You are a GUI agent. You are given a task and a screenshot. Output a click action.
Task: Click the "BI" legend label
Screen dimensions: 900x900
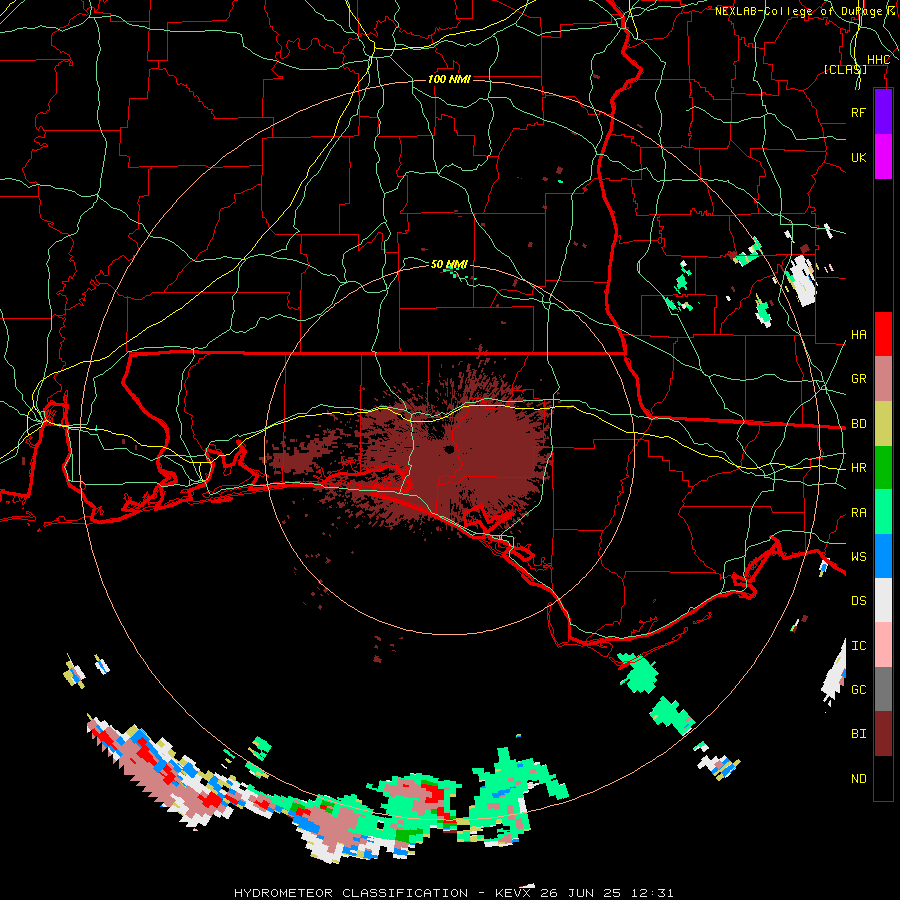coord(858,734)
